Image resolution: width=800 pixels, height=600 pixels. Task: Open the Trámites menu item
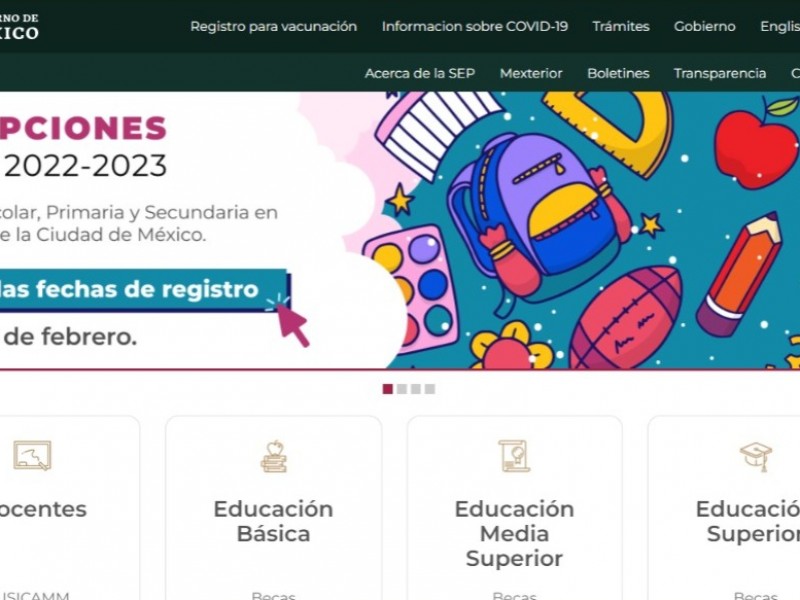pos(621,27)
